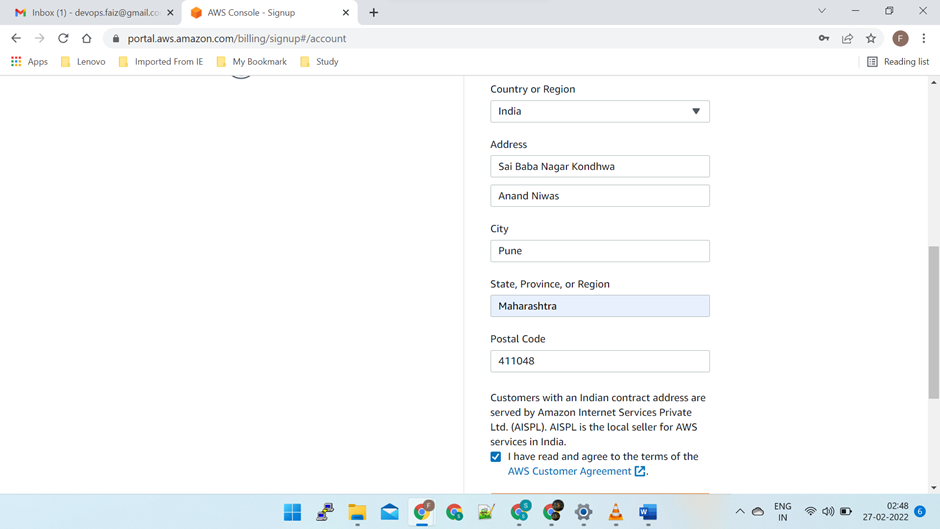Open the browser home page

[87, 38]
